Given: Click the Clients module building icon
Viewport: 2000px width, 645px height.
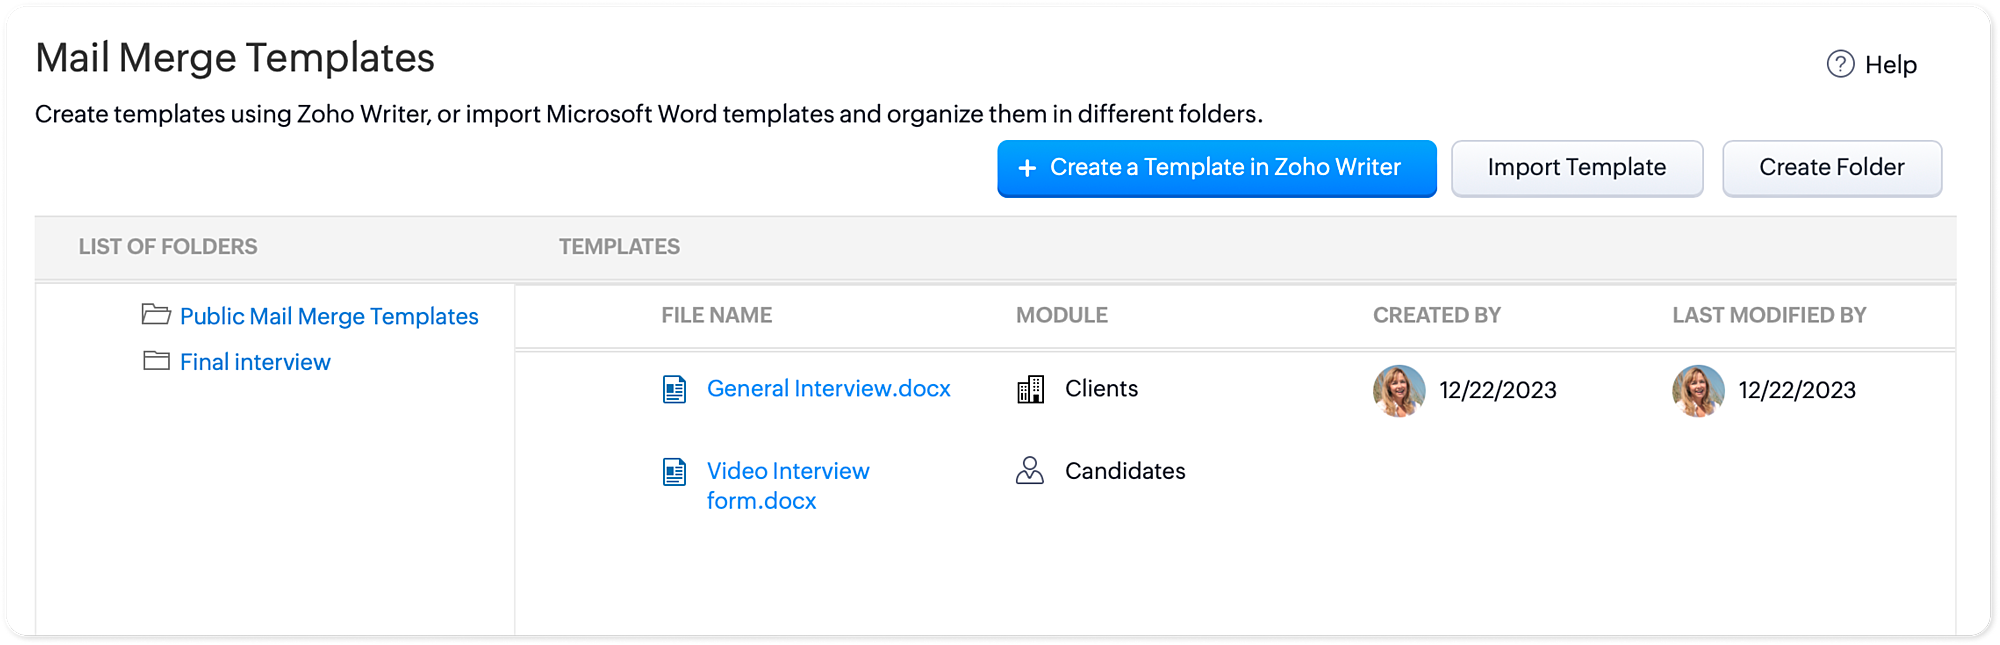Looking at the screenshot, I should [1030, 389].
